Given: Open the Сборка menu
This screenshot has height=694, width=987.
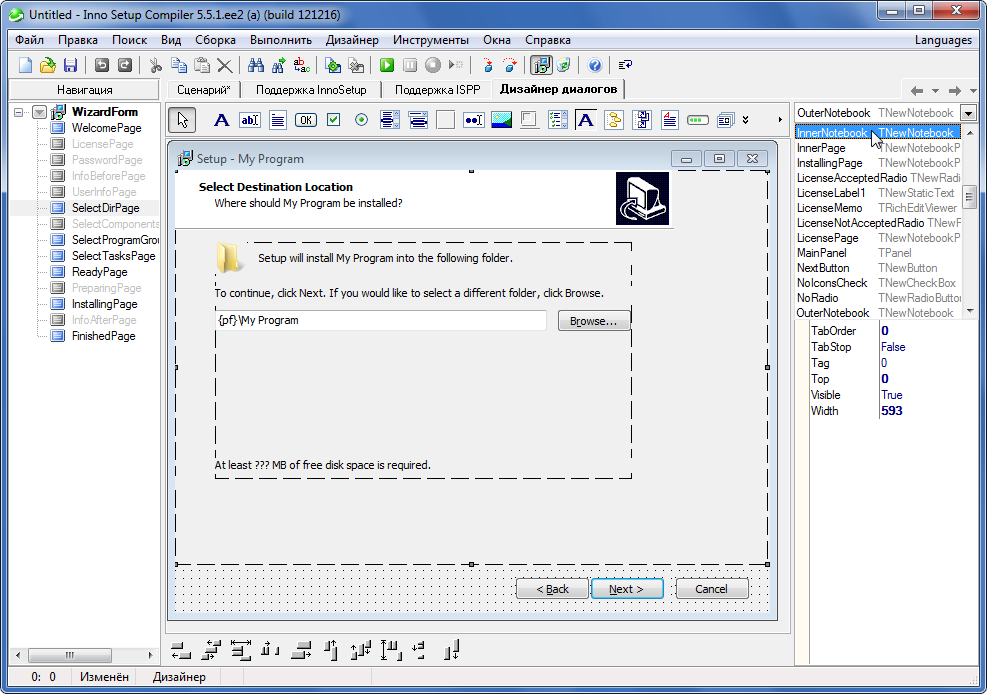Looking at the screenshot, I should coord(215,40).
